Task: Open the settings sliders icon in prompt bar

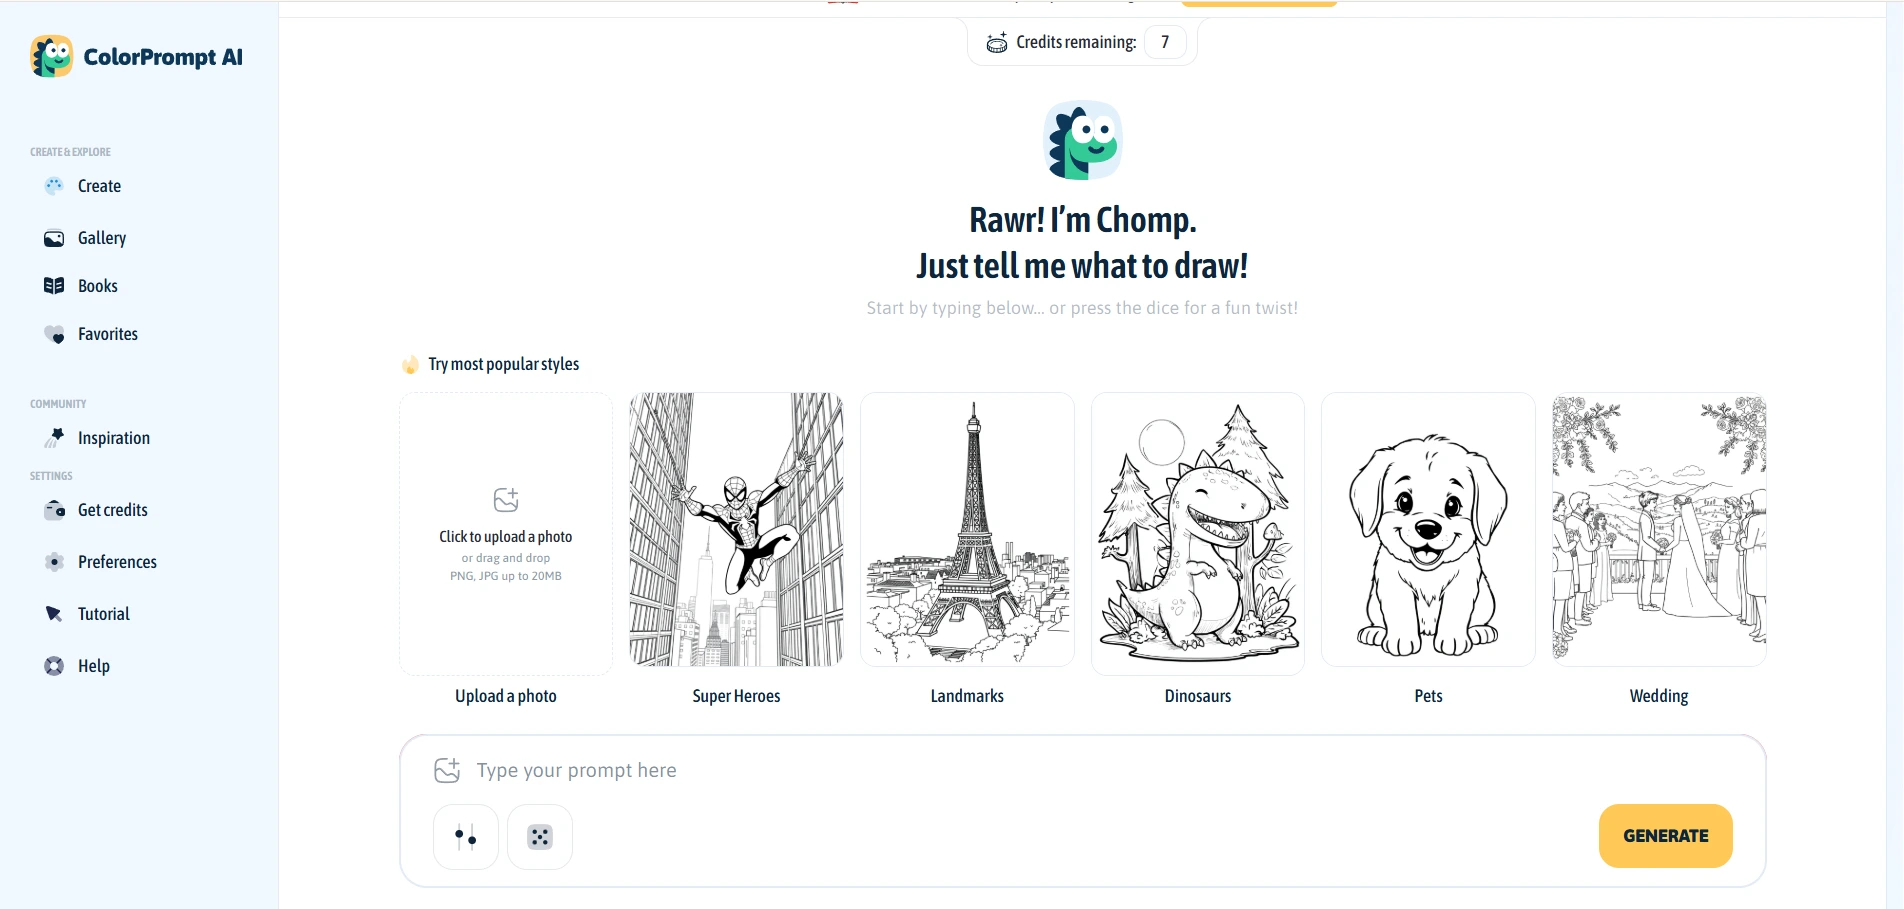Action: [x=464, y=837]
